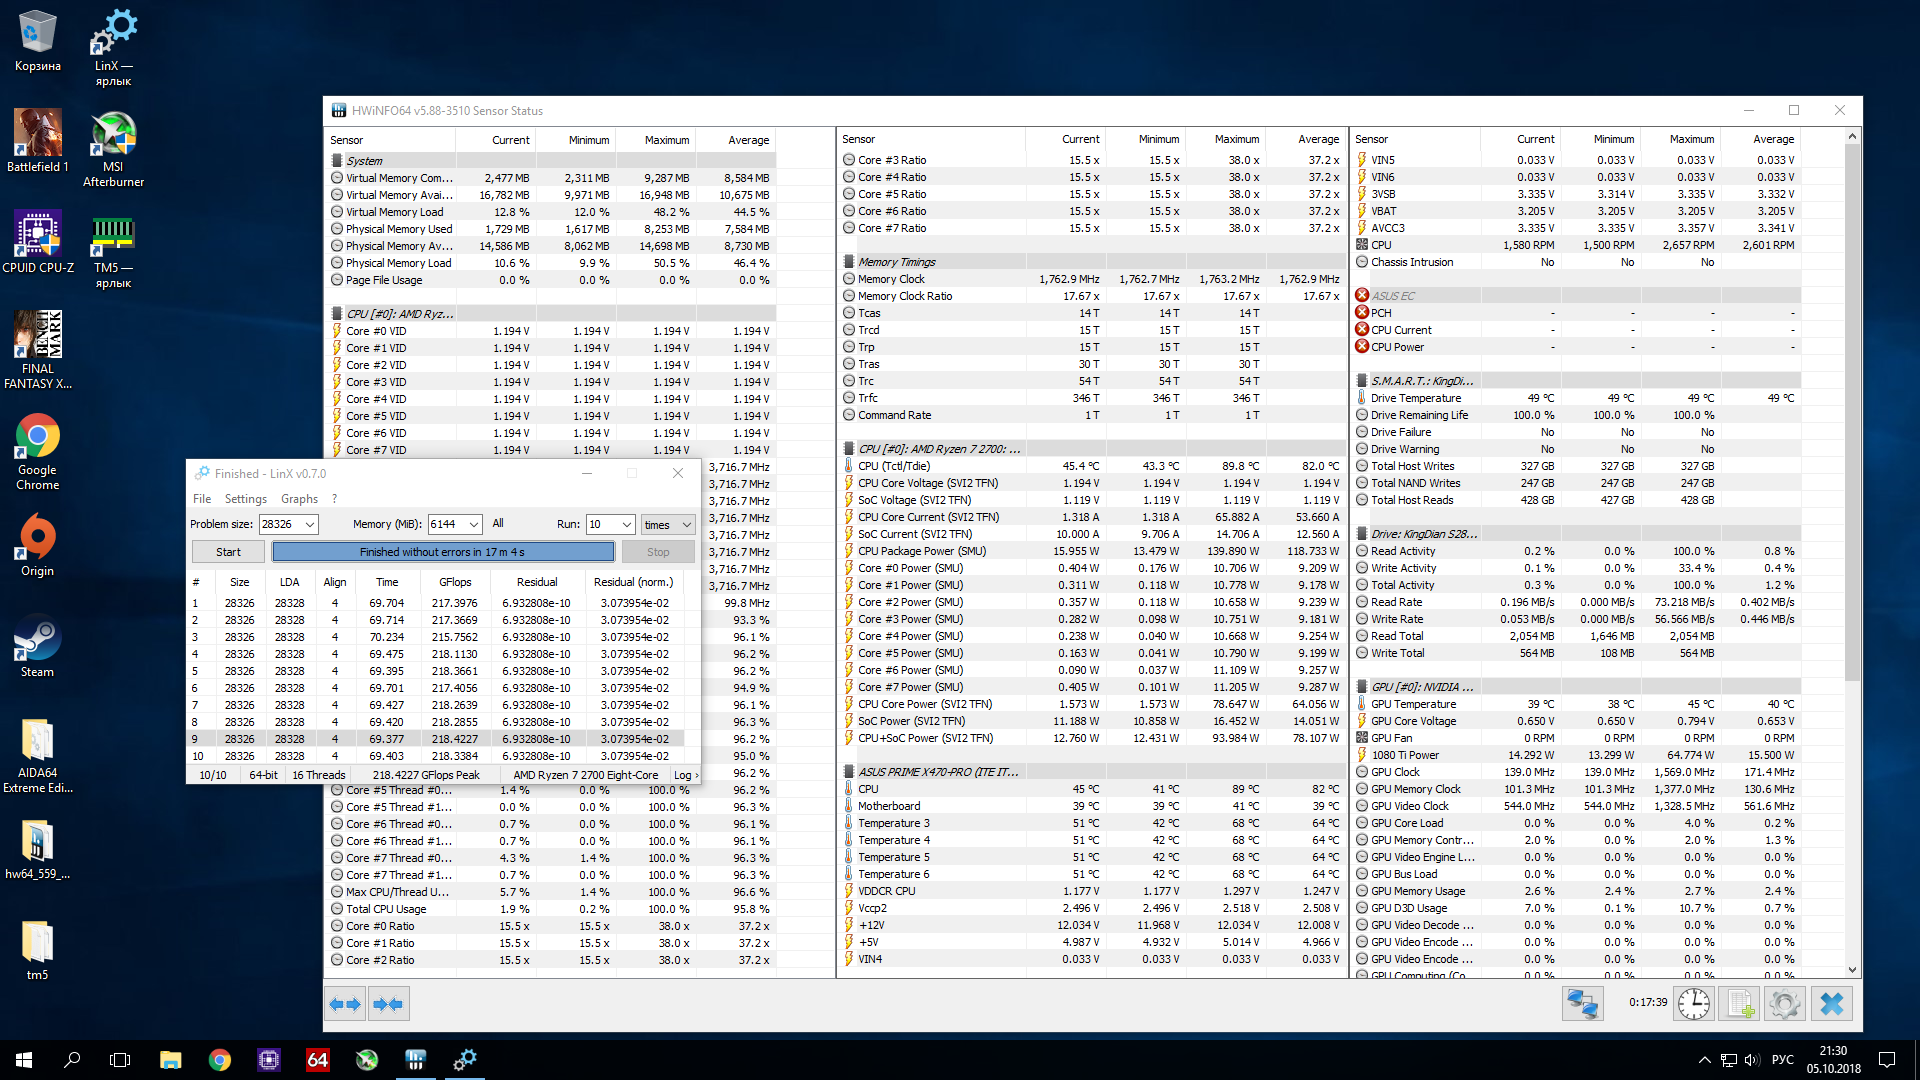Screen dimensions: 1920x1080
Task: Open the Run count dropdown
Action: [x=627, y=525]
